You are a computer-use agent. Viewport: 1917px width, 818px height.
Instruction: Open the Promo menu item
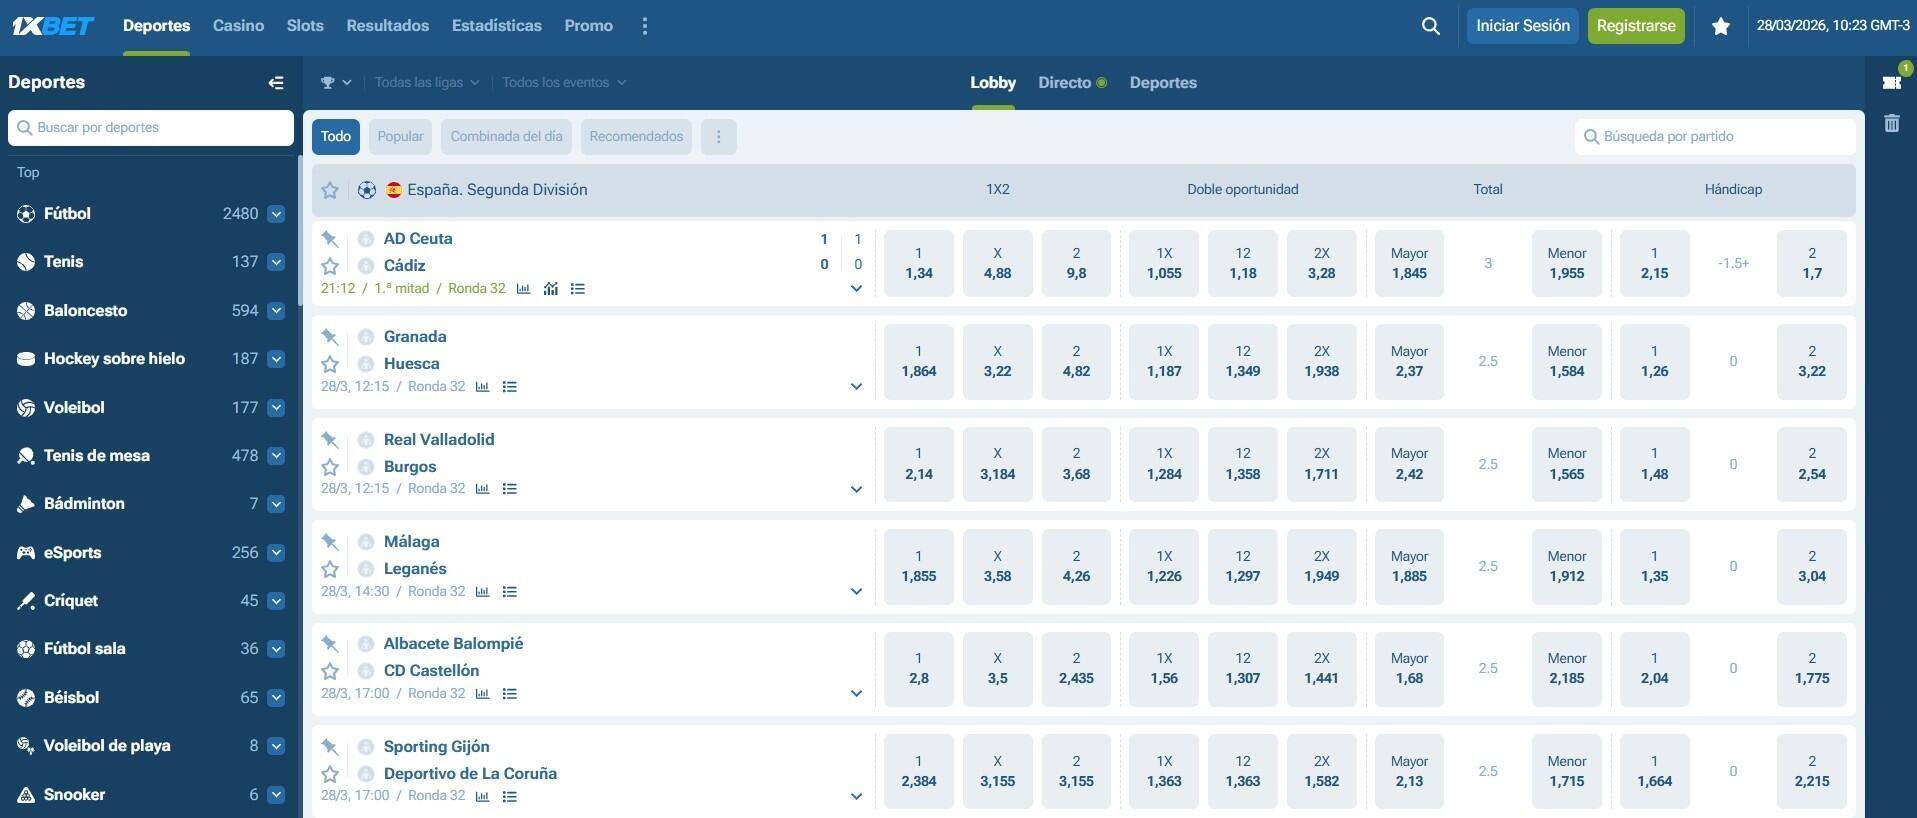pyautogui.click(x=588, y=26)
